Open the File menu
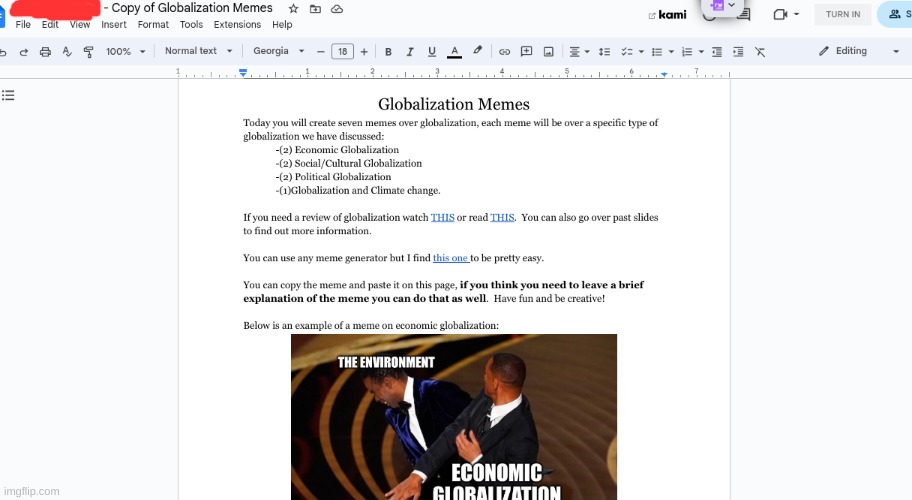Image resolution: width=912 pixels, height=500 pixels. [23, 24]
